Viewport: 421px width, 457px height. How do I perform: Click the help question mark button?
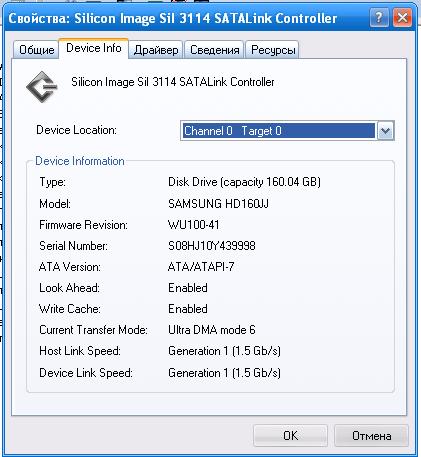click(x=379, y=17)
